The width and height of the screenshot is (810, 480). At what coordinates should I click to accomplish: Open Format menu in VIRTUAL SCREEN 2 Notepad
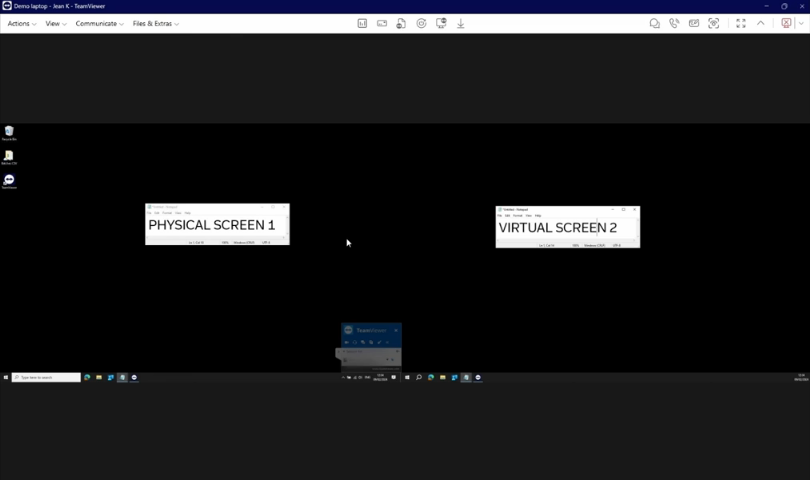click(518, 215)
